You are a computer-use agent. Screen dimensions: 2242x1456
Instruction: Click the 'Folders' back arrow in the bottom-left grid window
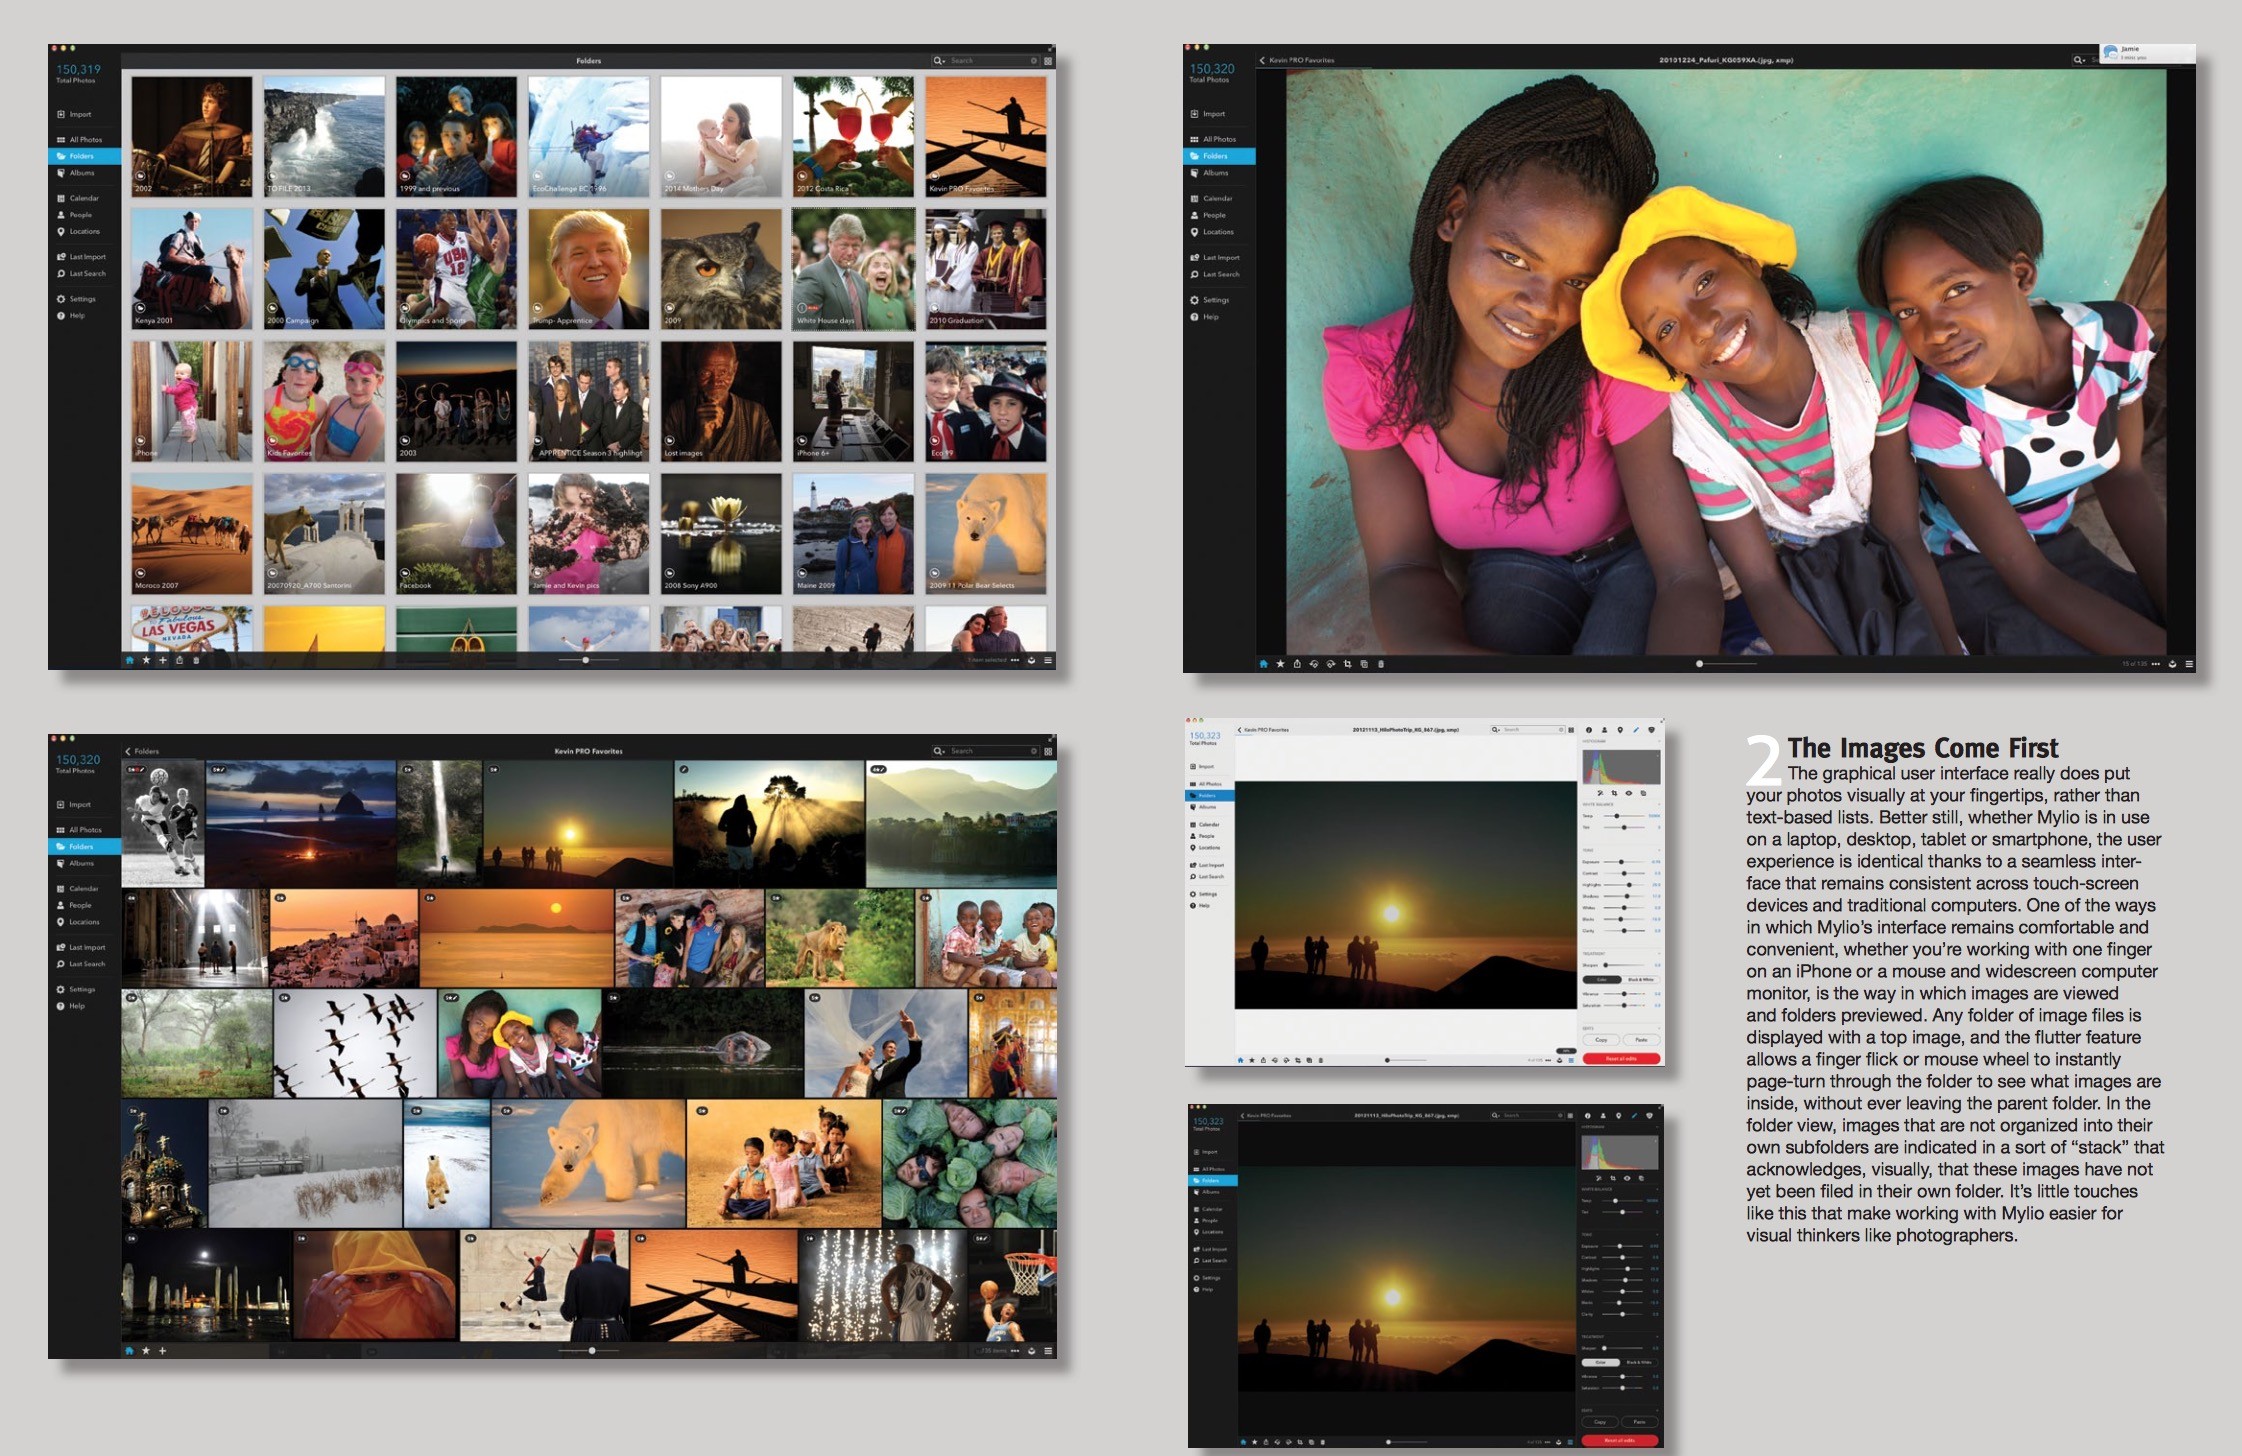coord(142,751)
